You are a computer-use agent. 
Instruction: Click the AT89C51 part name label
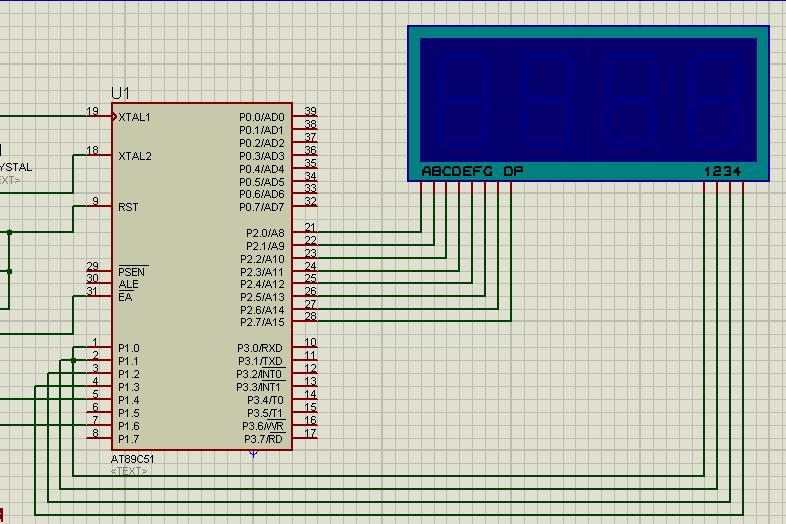(x=133, y=459)
